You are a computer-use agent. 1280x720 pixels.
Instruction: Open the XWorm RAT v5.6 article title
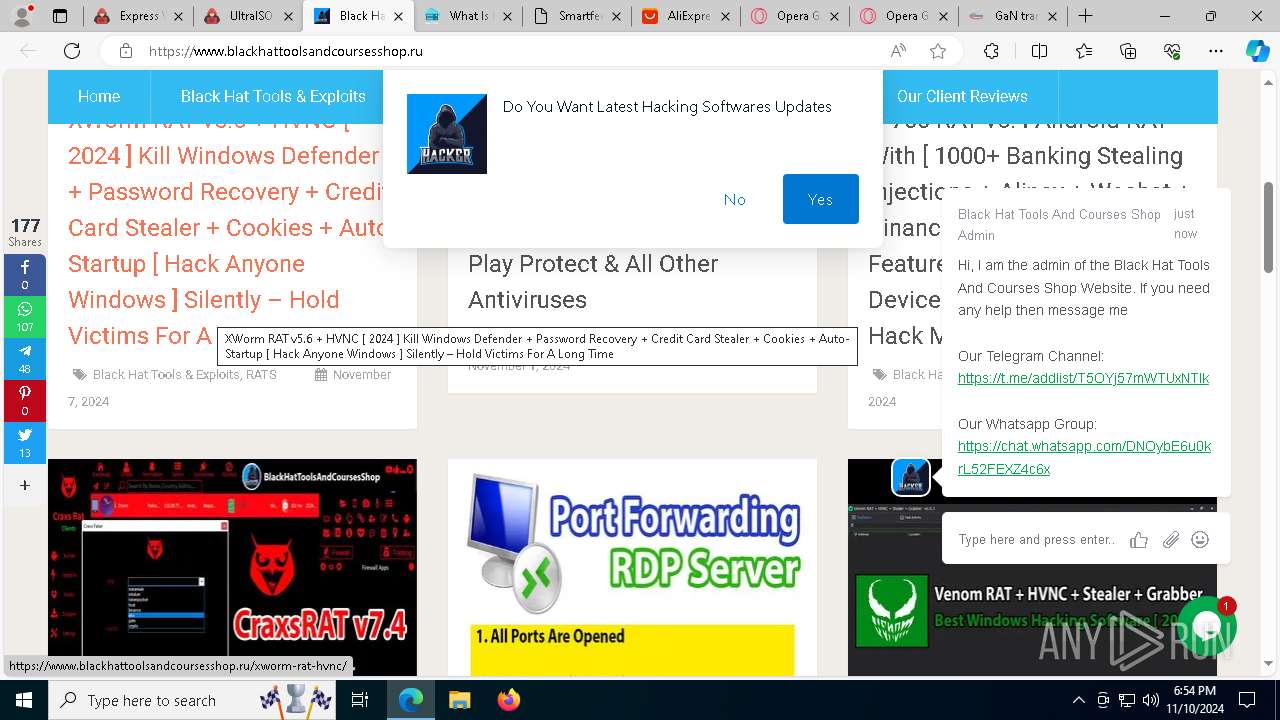pyautogui.click(x=228, y=228)
